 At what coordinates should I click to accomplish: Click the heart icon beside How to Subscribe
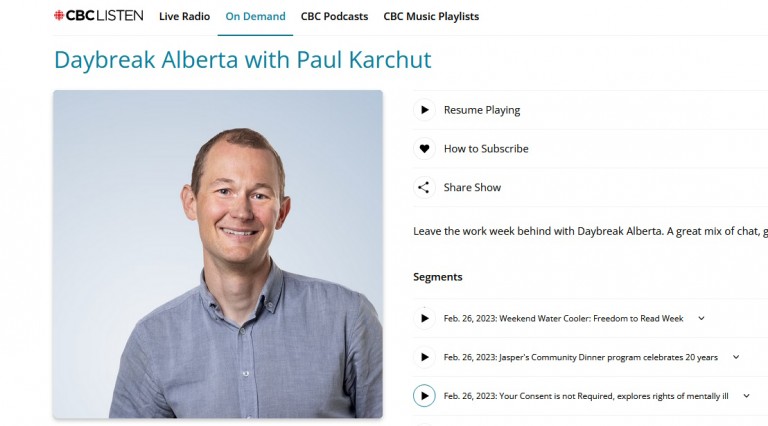tap(424, 148)
